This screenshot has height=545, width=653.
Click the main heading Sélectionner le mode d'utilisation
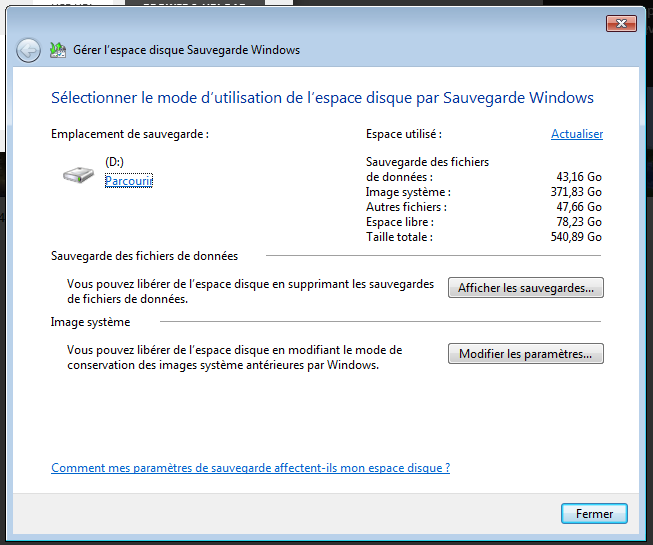coord(322,98)
